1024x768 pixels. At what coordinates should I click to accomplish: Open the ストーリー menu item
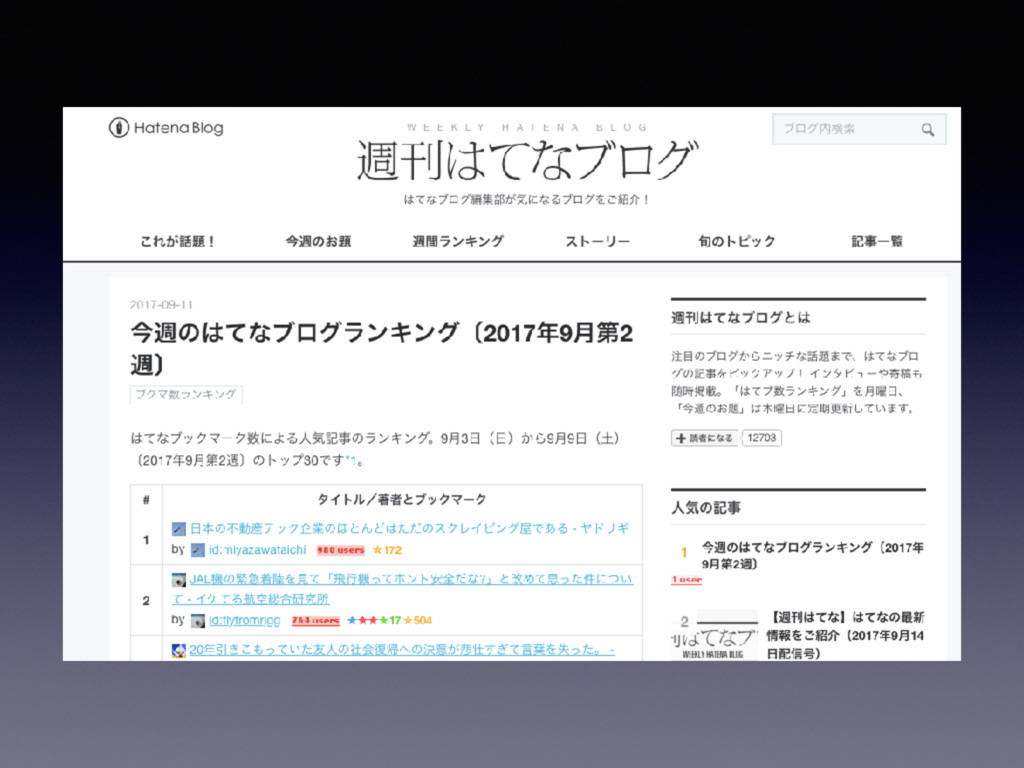(598, 241)
